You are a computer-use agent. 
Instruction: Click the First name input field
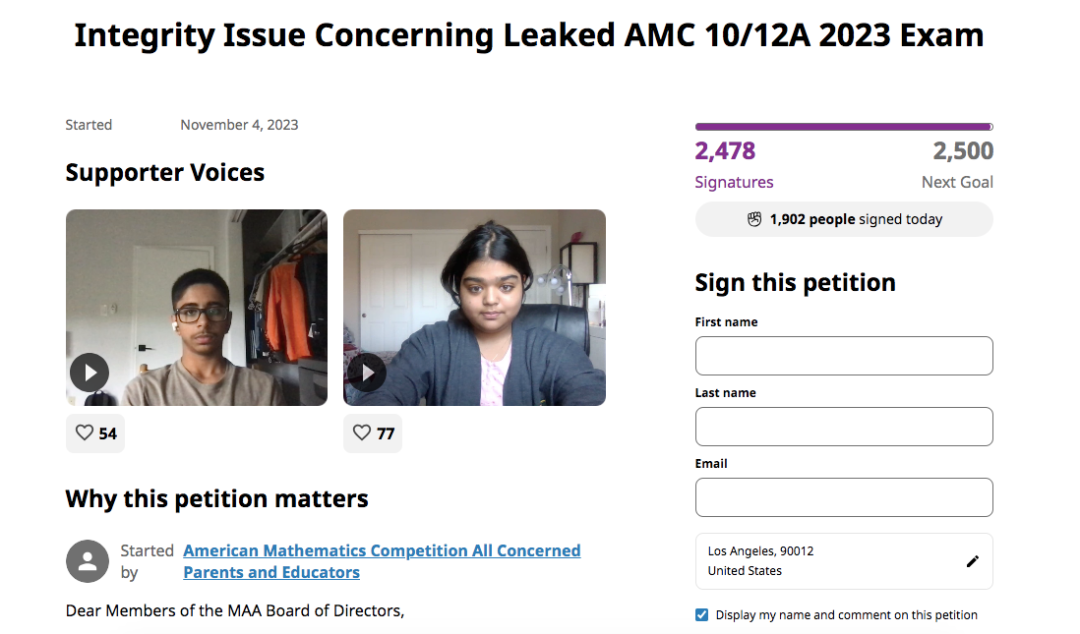tap(844, 356)
